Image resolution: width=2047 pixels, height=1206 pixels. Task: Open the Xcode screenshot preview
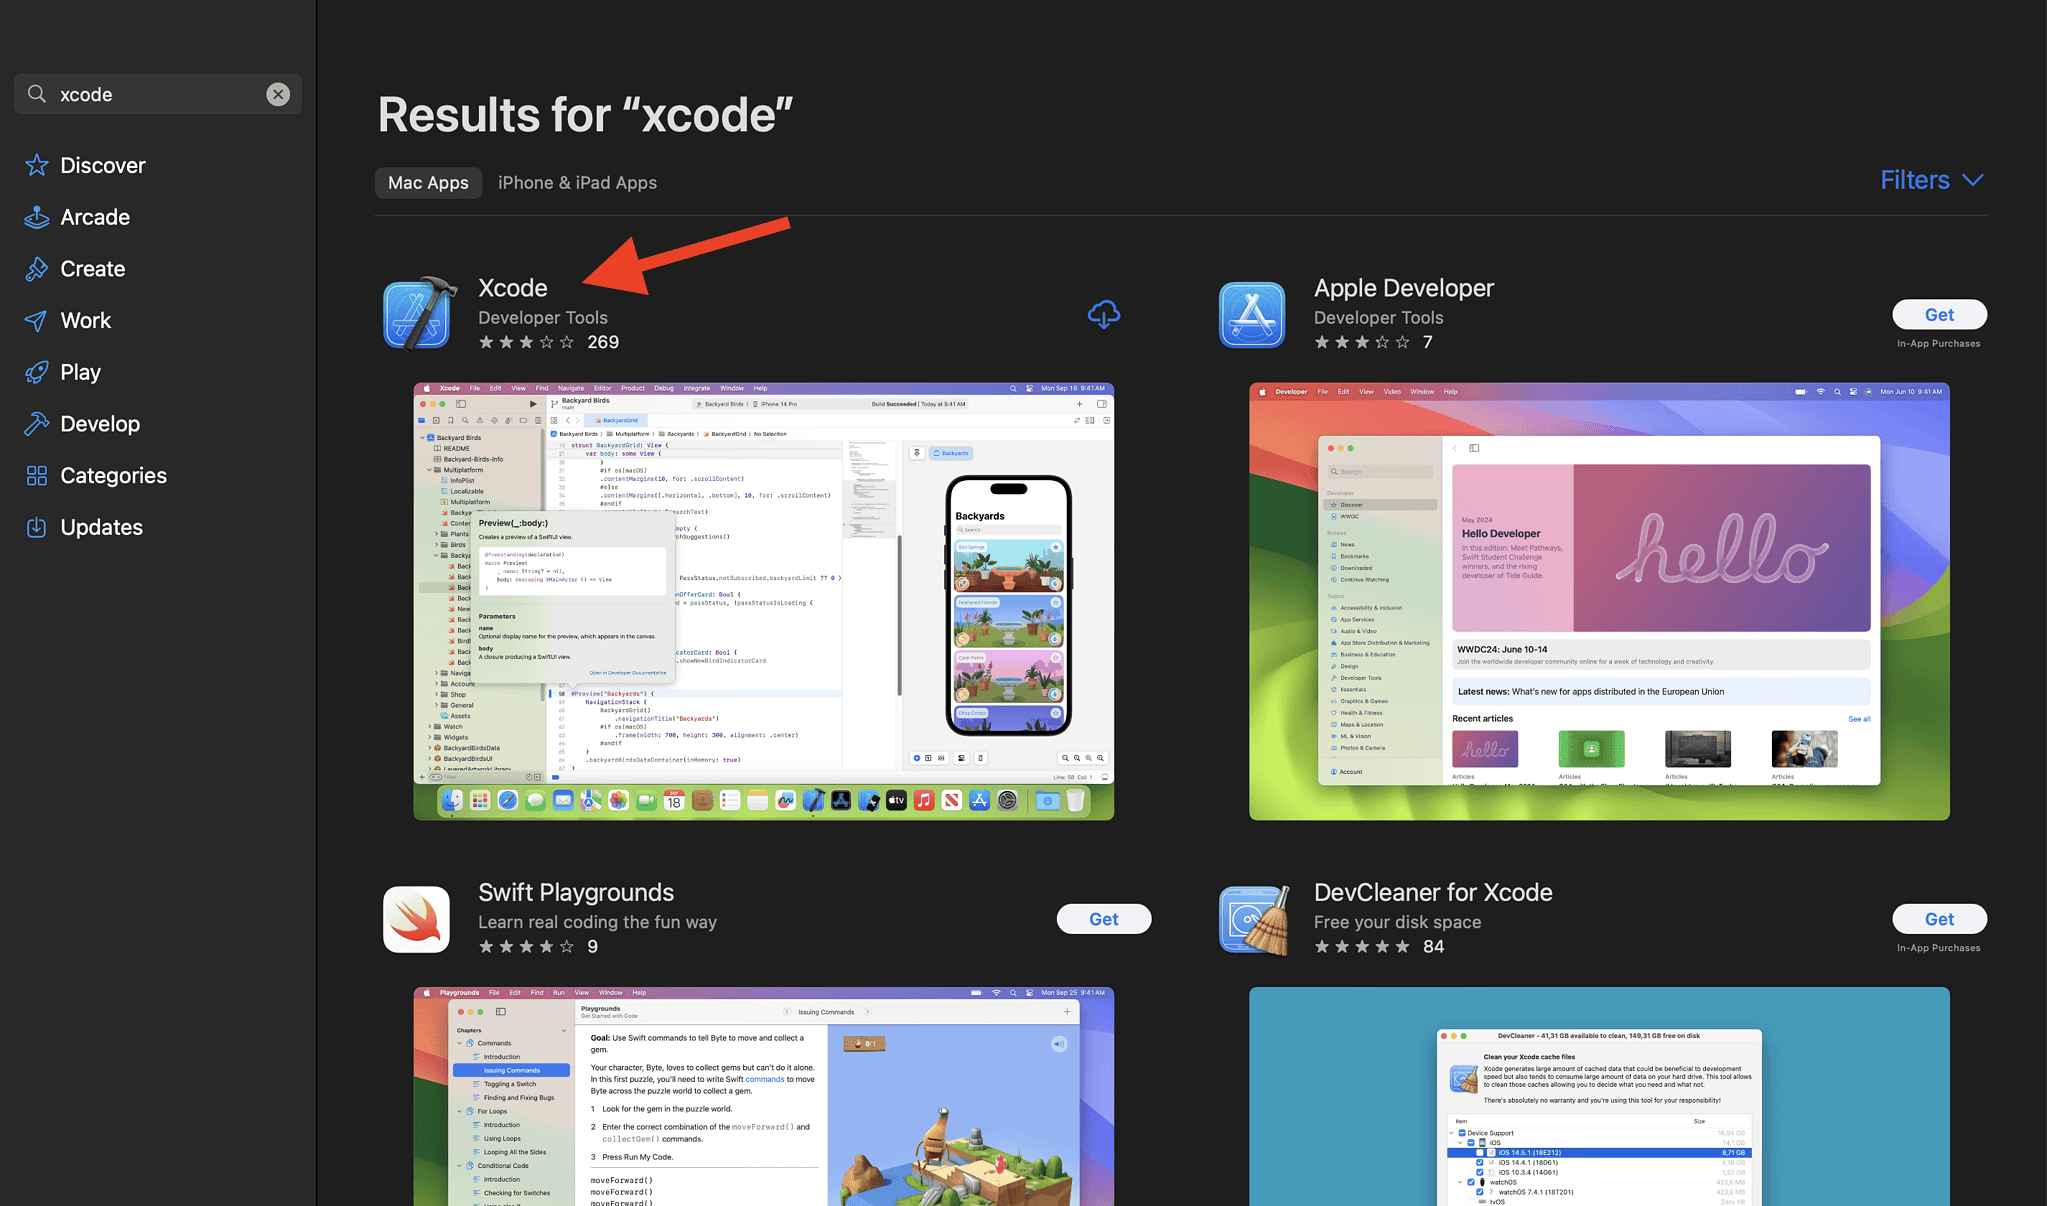tap(763, 600)
